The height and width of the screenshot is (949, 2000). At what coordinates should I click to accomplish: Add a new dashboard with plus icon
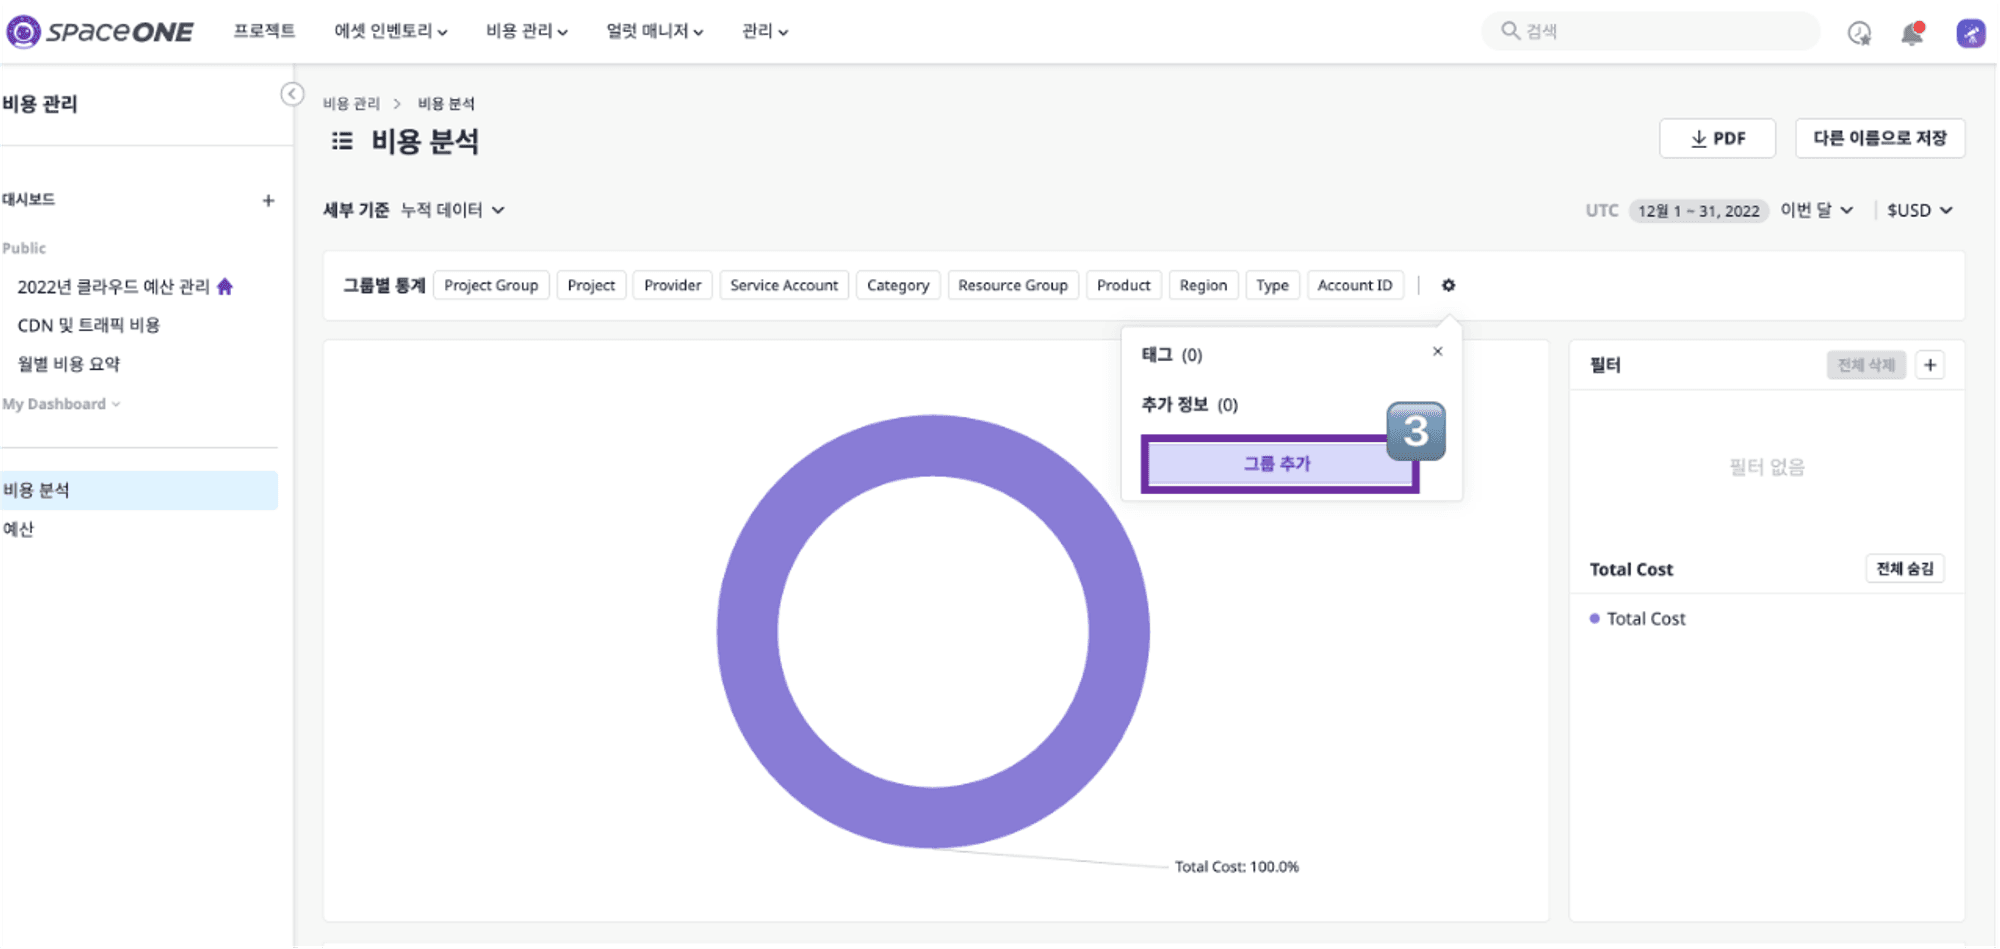click(x=268, y=200)
